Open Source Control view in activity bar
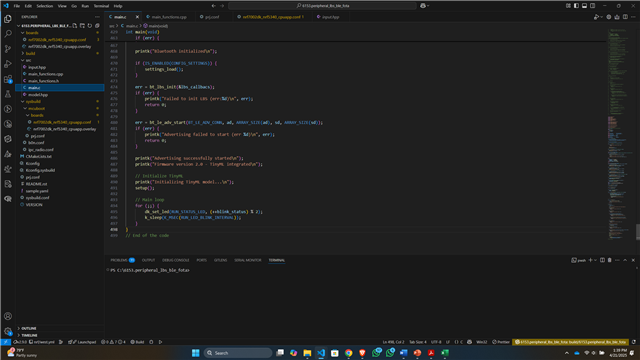Viewport: 640px width, 360px height. tap(8, 49)
